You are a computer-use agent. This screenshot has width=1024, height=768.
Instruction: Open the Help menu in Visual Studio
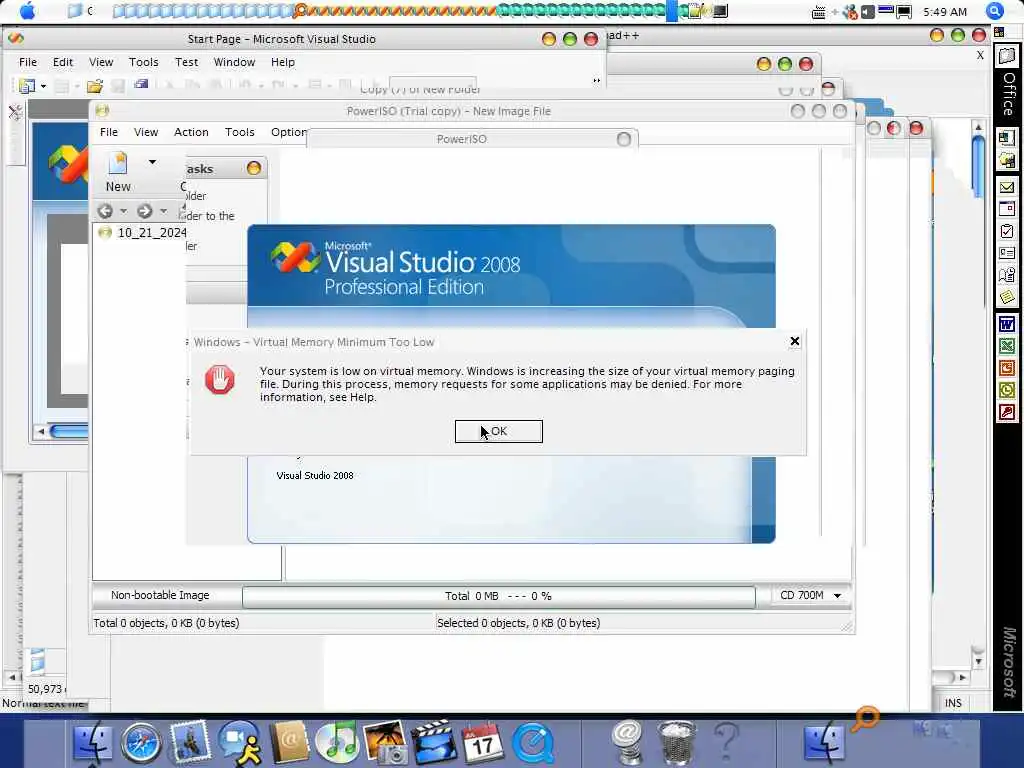pyautogui.click(x=283, y=62)
